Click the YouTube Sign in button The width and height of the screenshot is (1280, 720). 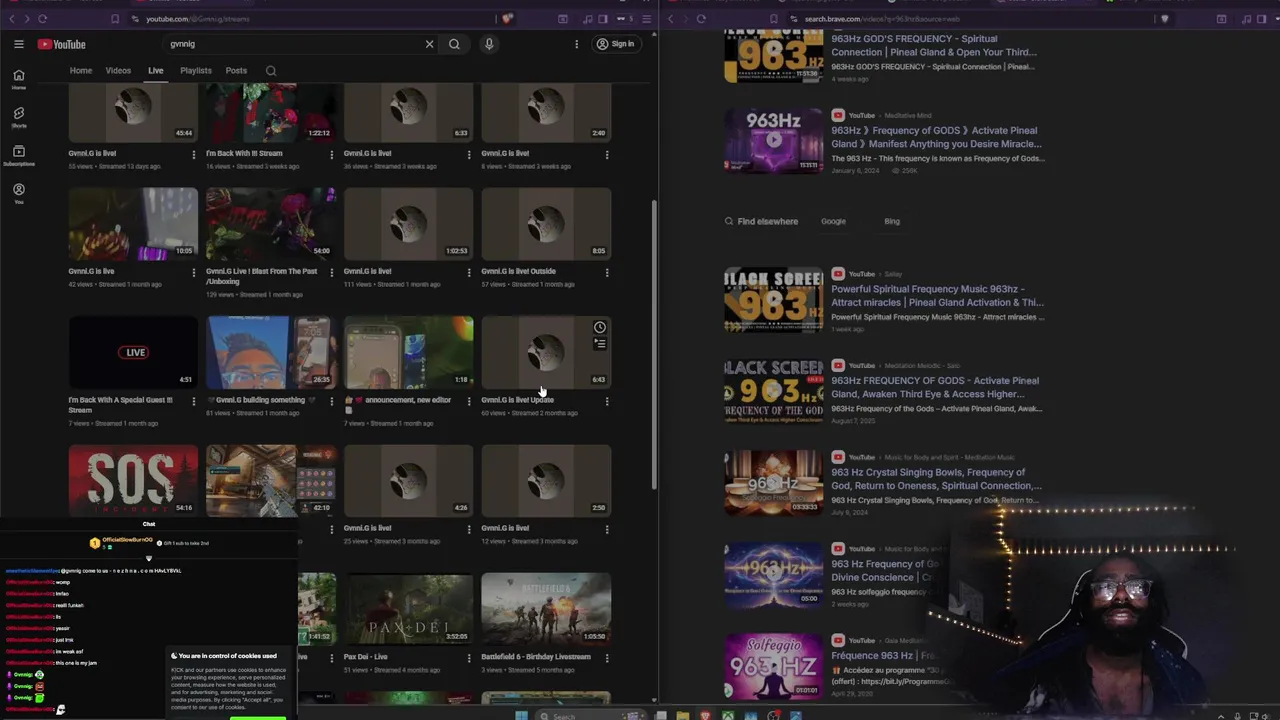coord(615,44)
